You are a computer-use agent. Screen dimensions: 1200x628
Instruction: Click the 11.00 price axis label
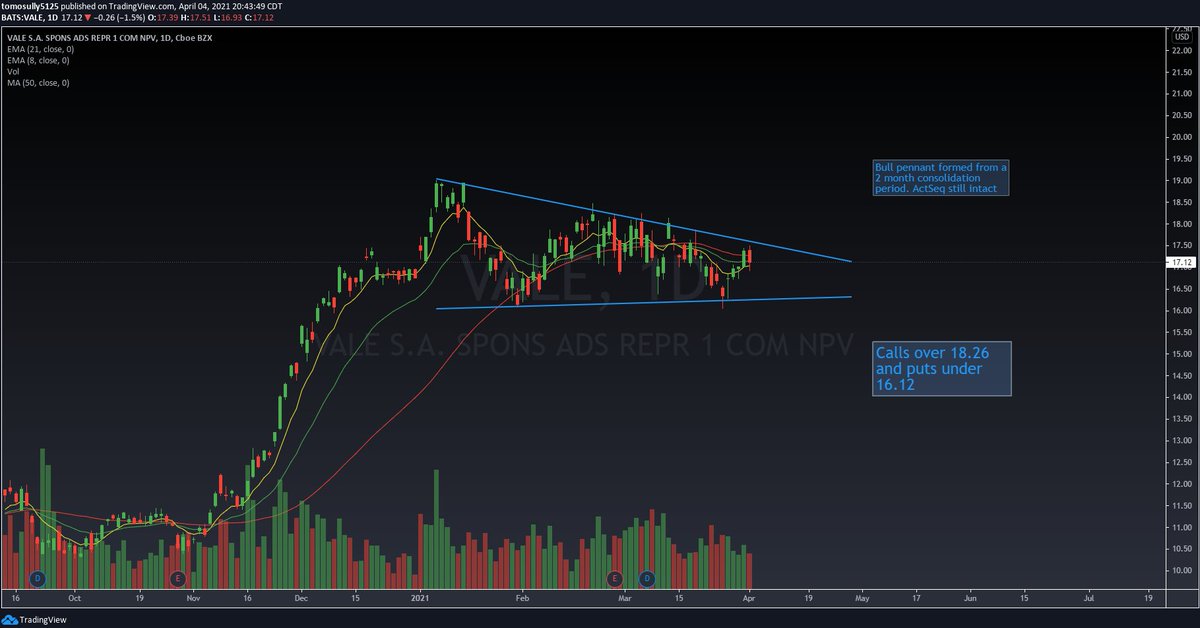click(x=1180, y=528)
